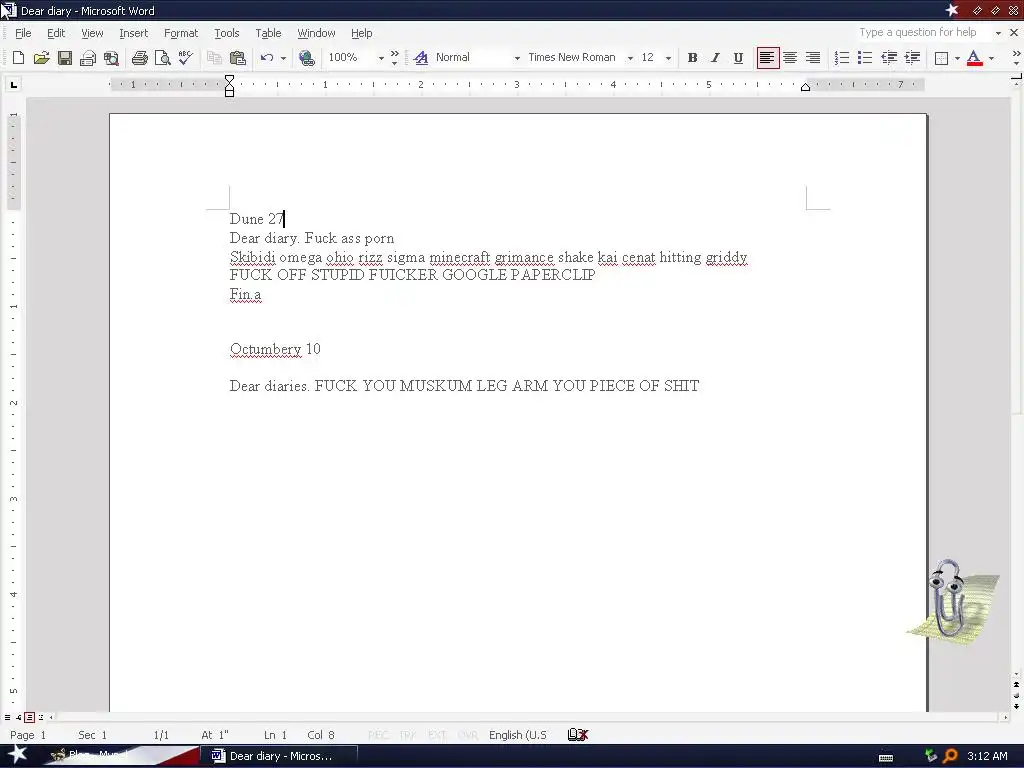Create a new blank document
Screen dimensions: 1024x768
pos(18,58)
